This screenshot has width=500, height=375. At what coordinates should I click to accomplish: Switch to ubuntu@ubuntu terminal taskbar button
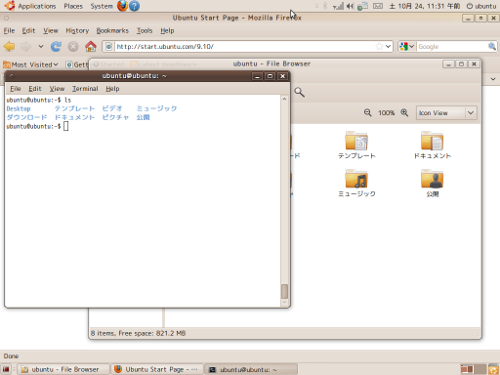[x=251, y=369]
